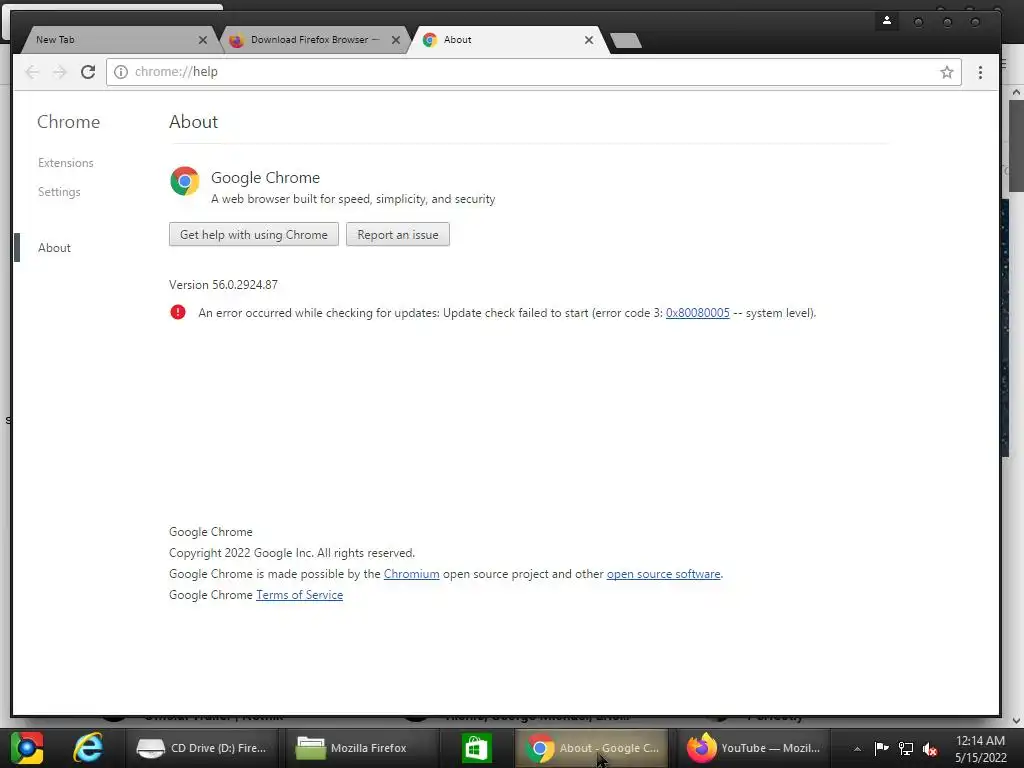Open the Chrome user profile icon
The width and height of the screenshot is (1024, 768).
point(886,21)
